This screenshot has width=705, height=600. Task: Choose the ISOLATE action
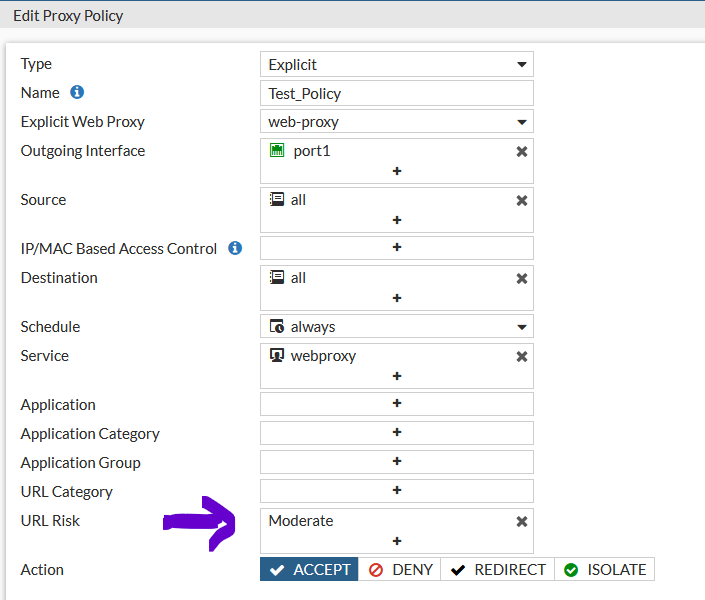(604, 570)
